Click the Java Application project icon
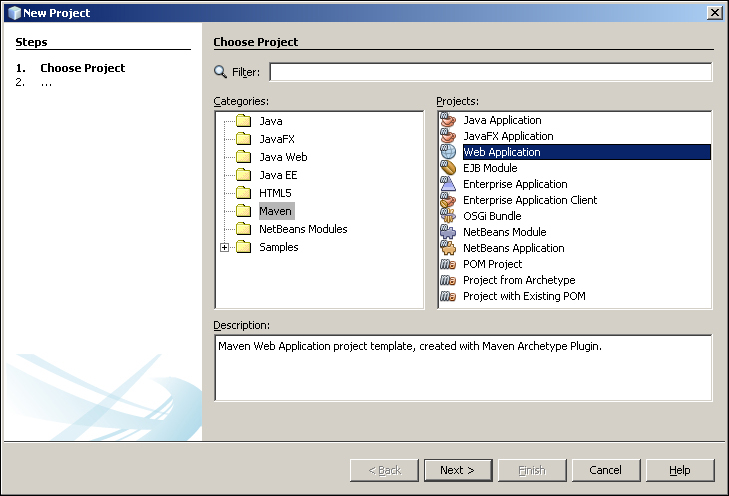729x496 pixels. (x=448, y=120)
